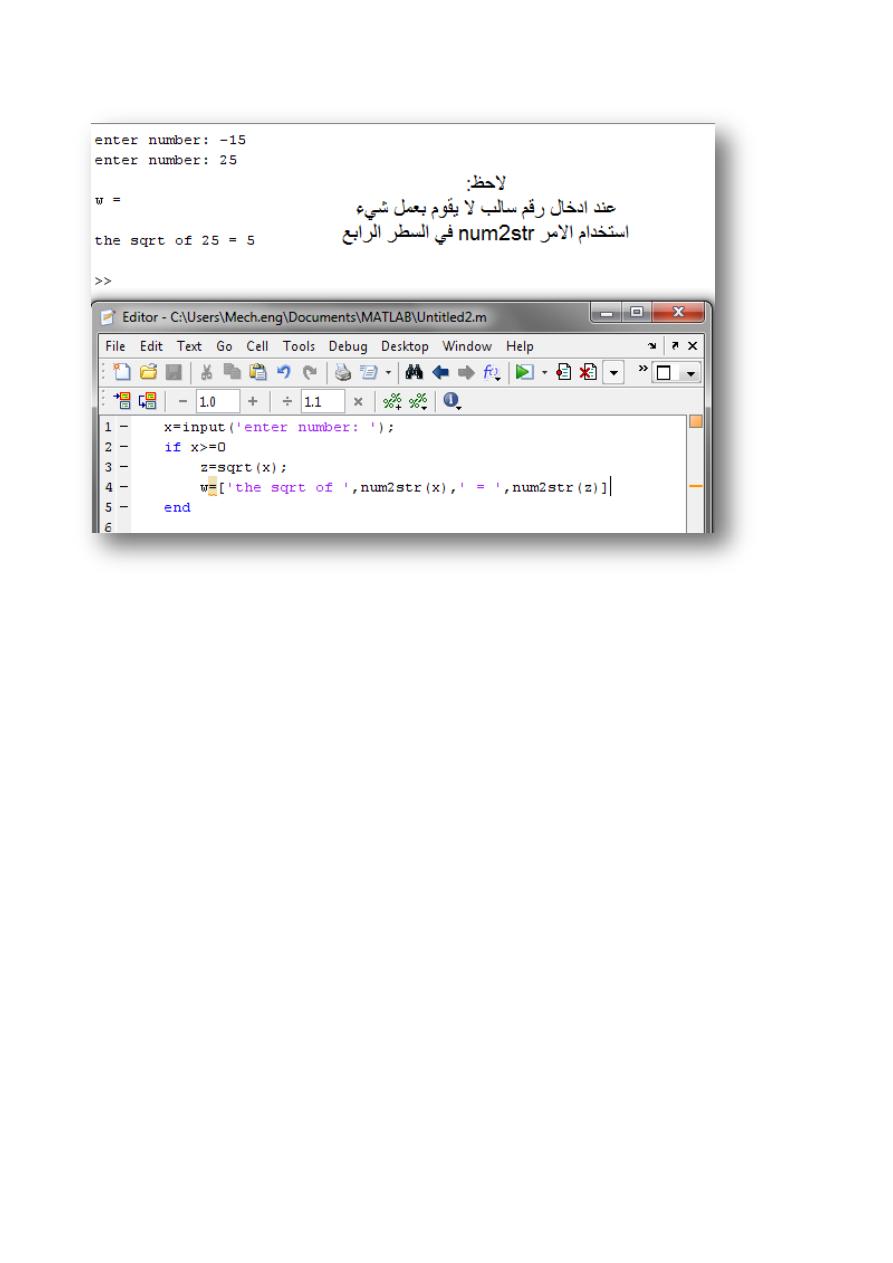893x1263 pixels.
Task: Open the publish icon's dropdown arrow
Action: (388, 373)
